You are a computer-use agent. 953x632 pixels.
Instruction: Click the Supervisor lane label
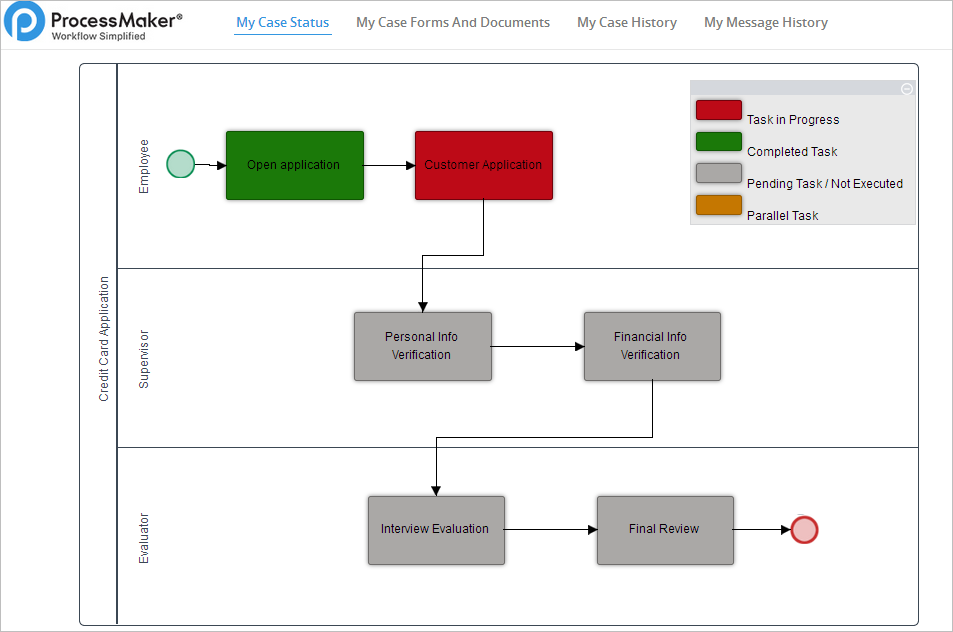pos(144,358)
